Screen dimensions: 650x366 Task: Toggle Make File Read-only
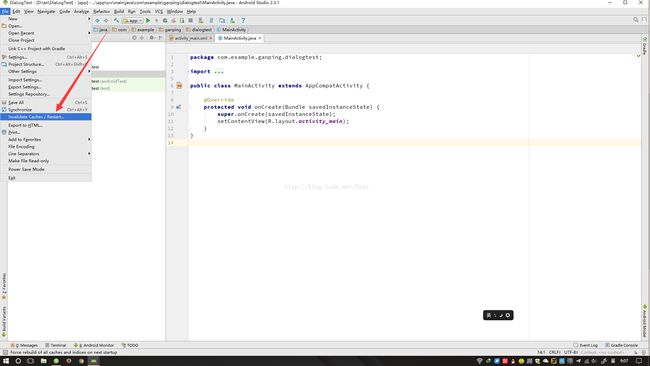(46, 160)
